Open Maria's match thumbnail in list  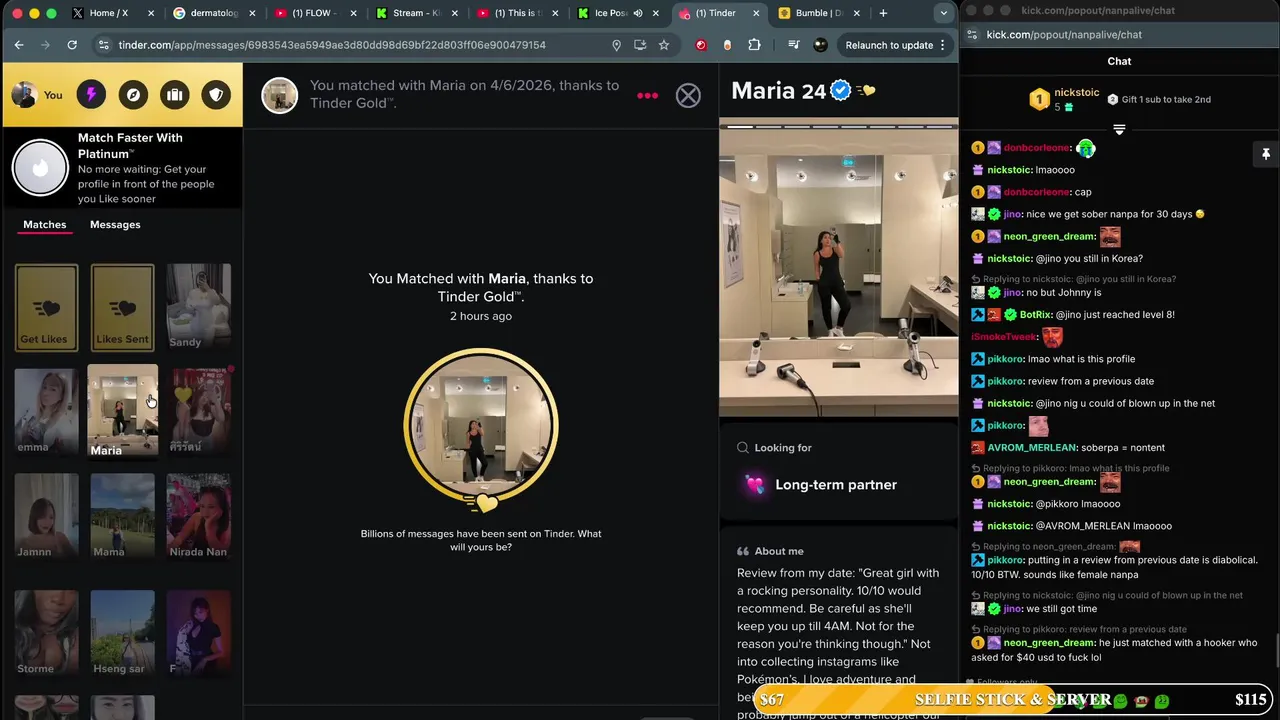(122, 411)
